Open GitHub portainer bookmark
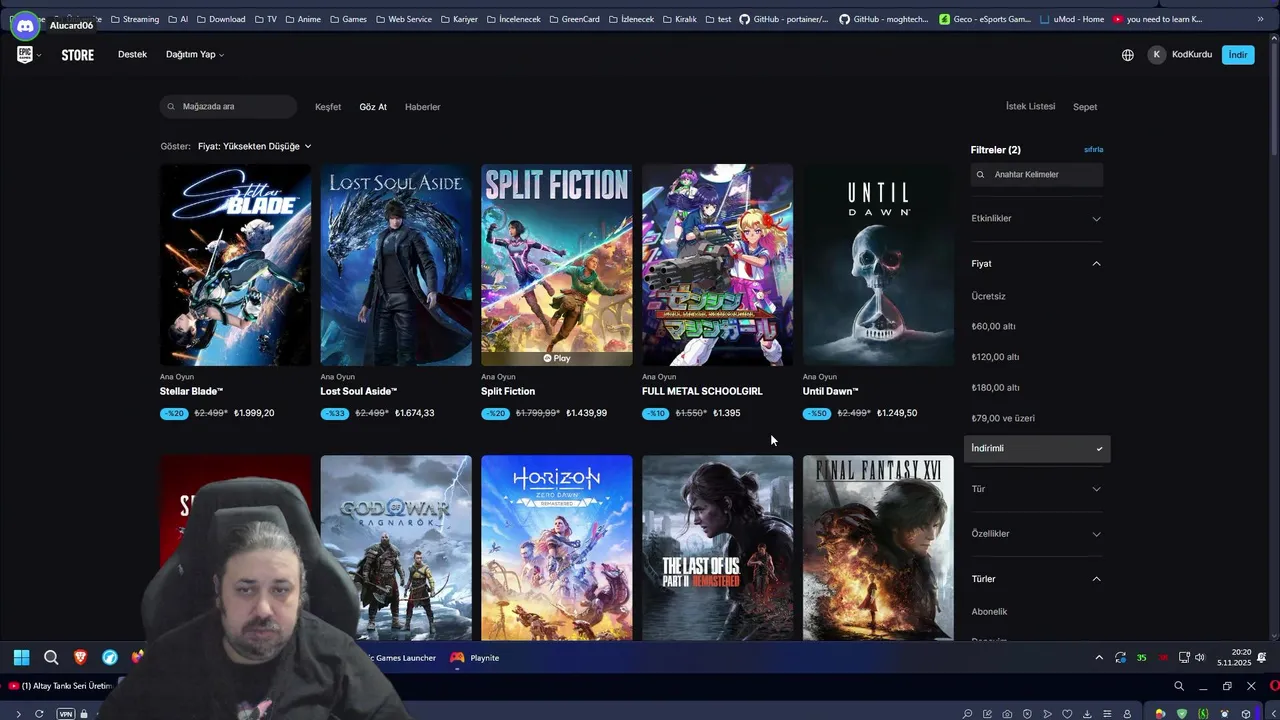This screenshot has height=720, width=1280. 784,19
